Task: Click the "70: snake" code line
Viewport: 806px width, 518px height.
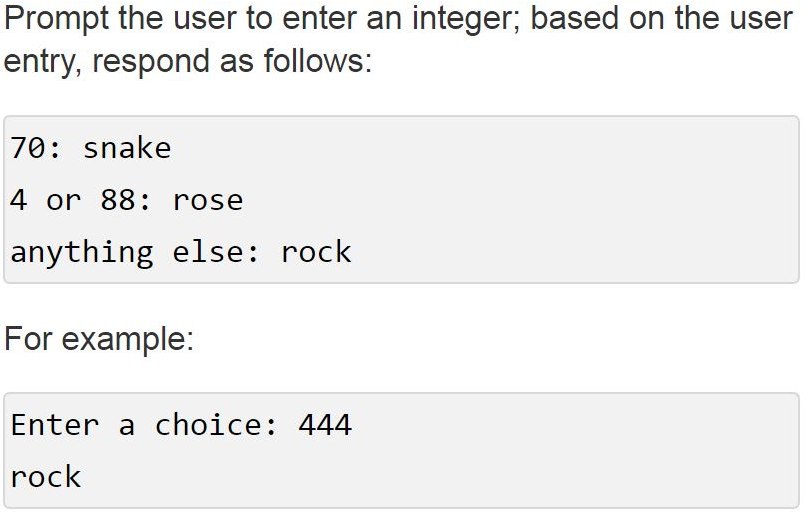Action: click(91, 149)
